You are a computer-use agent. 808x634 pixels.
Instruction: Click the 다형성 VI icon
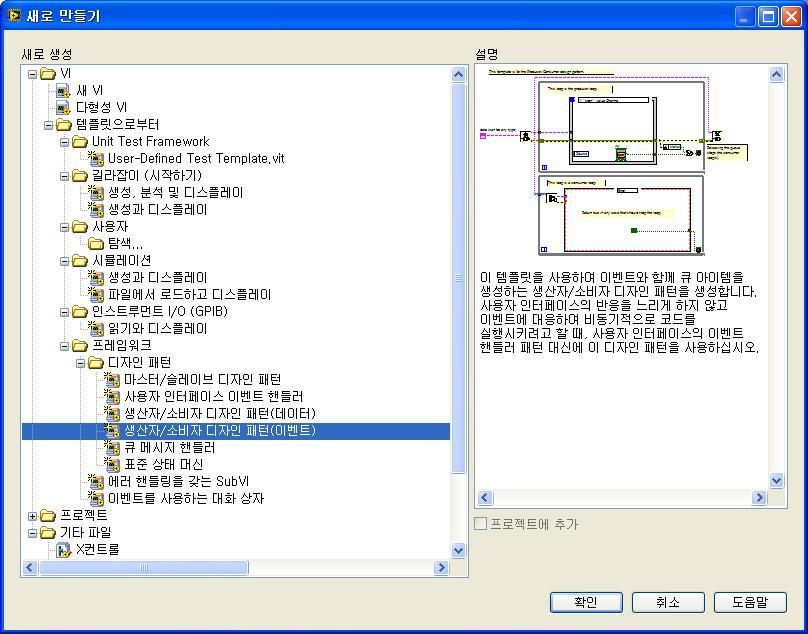pyautogui.click(x=63, y=108)
